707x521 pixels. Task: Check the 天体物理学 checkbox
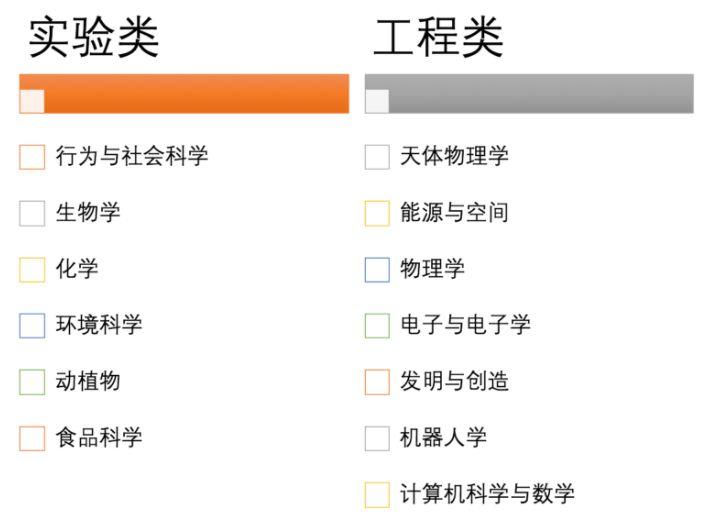point(377,157)
